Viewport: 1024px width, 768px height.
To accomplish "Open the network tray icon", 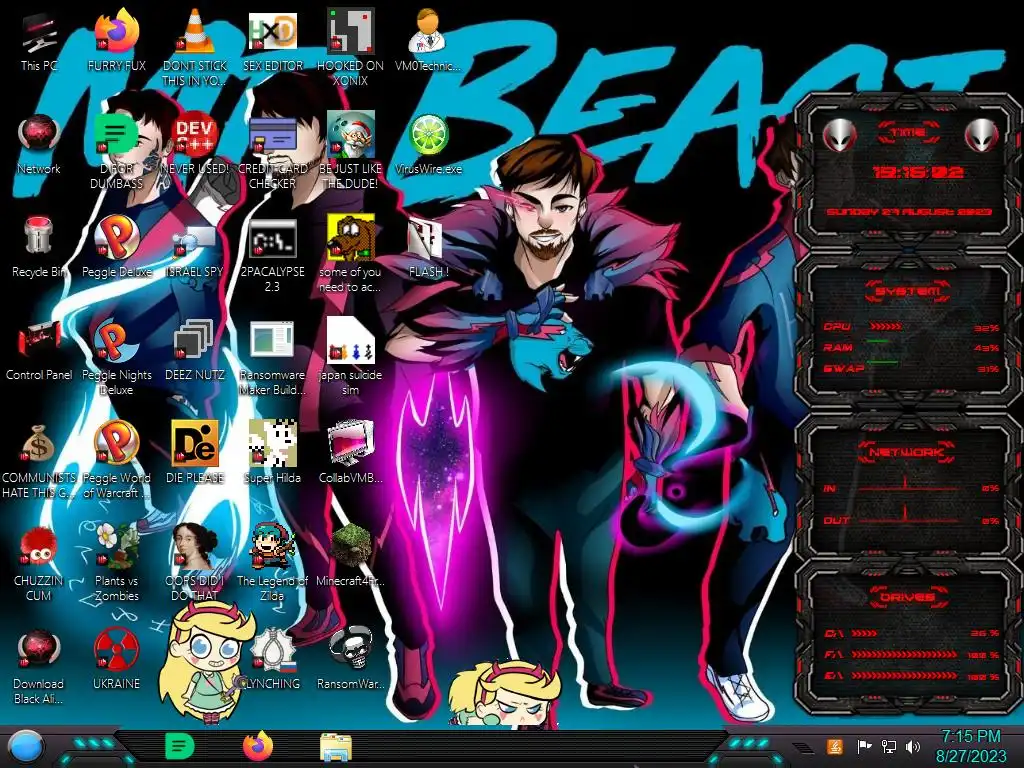I will [x=889, y=746].
